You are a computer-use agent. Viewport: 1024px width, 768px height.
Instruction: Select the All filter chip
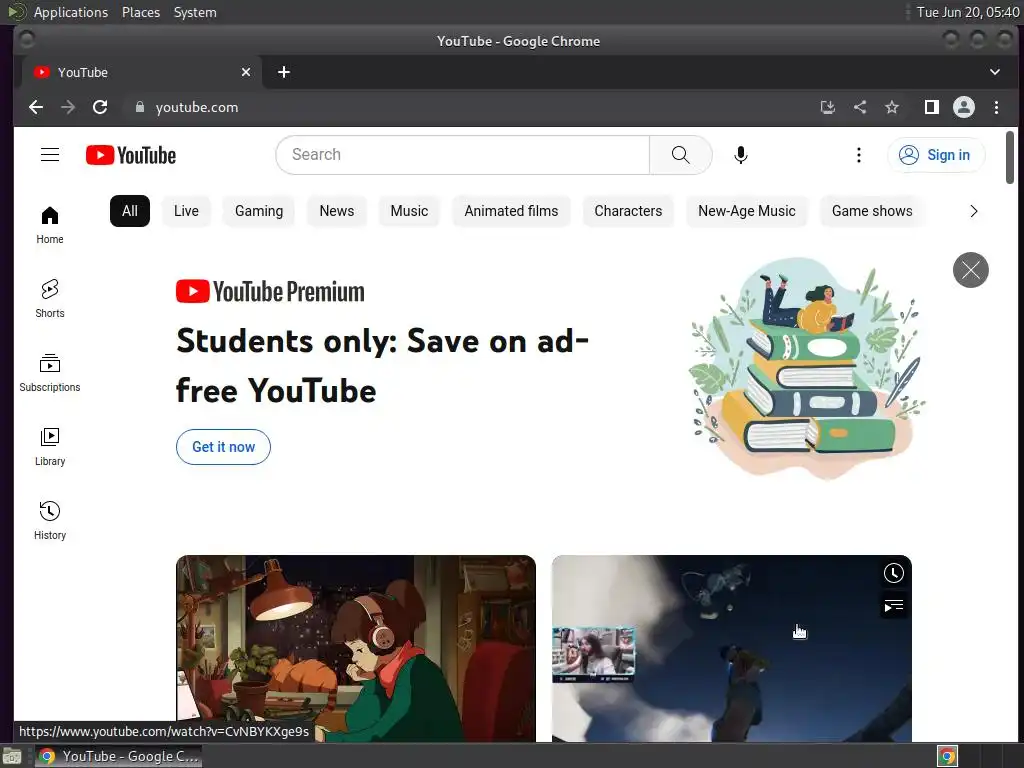(129, 211)
